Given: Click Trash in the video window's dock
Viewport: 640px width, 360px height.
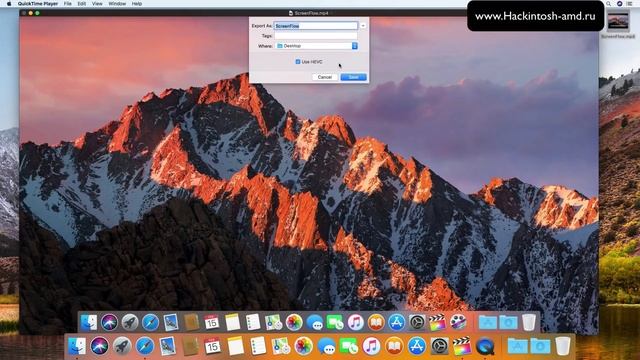Looking at the screenshot, I should [529, 322].
